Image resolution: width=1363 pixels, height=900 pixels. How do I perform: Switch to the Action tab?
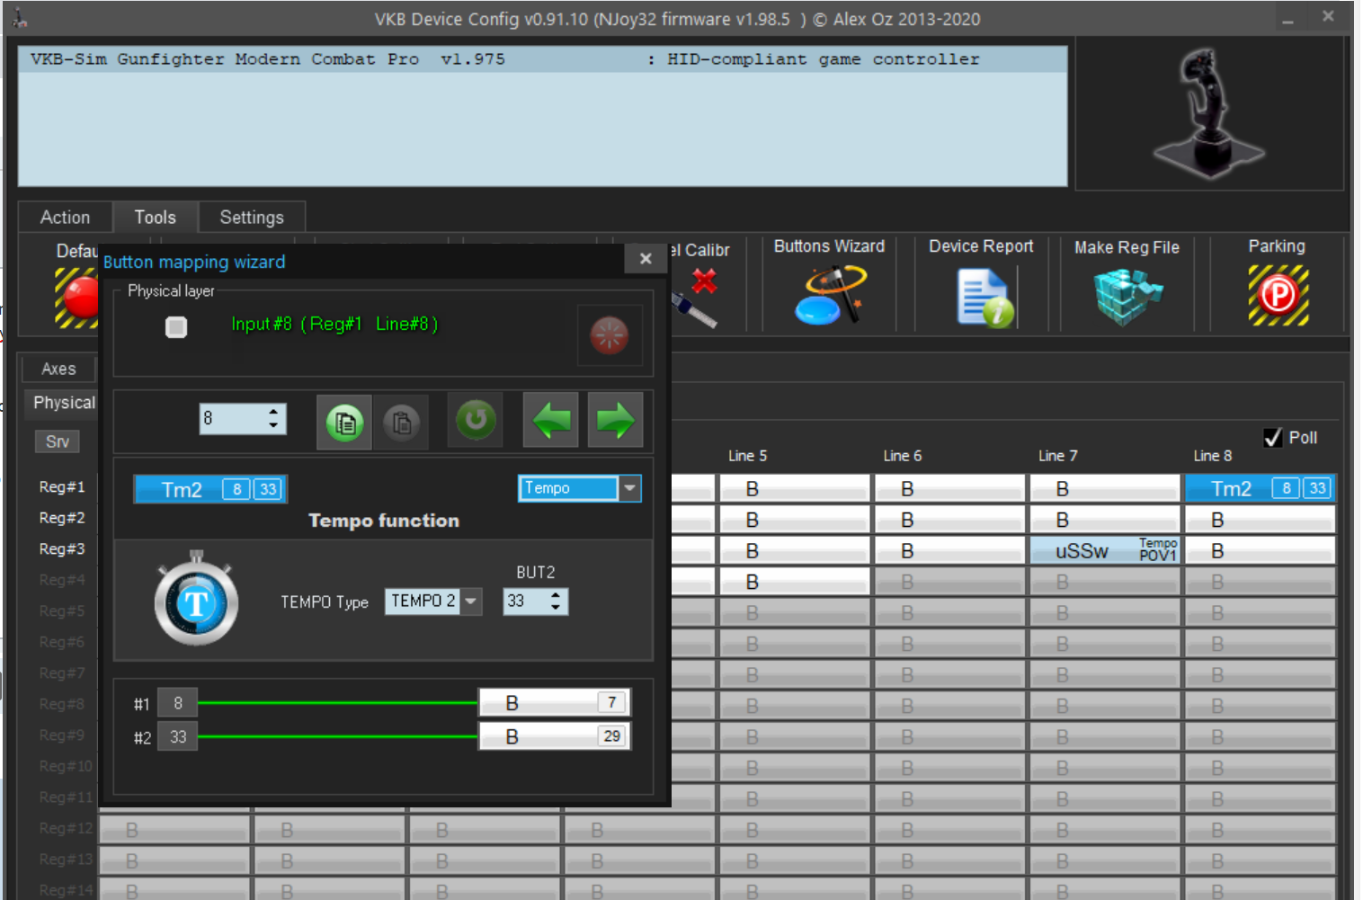point(65,217)
